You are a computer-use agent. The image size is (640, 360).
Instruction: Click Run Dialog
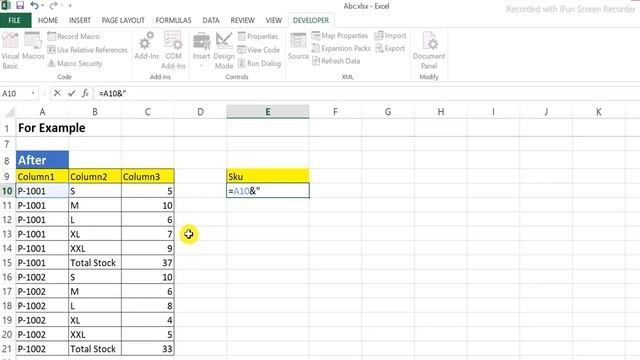point(259,63)
